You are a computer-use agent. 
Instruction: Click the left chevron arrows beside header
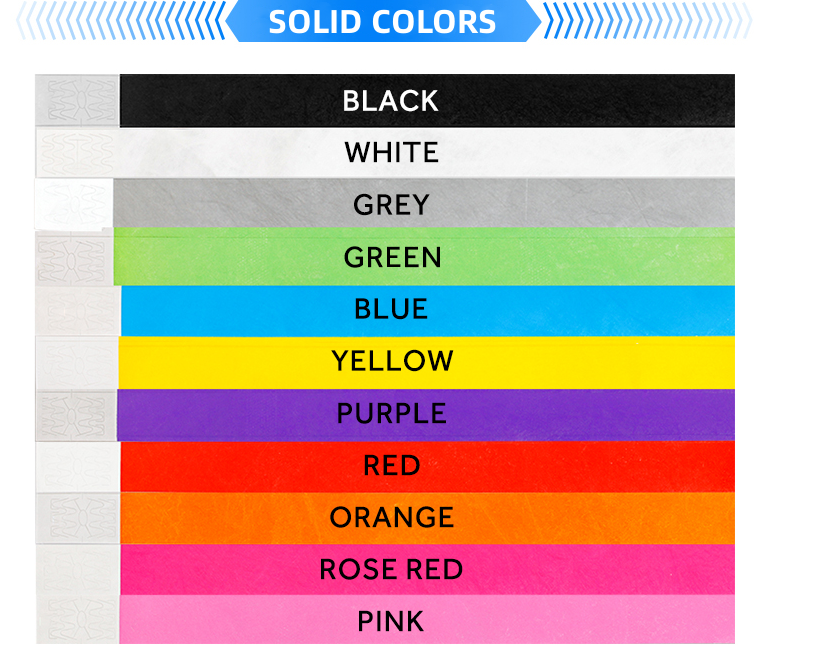click(x=120, y=22)
